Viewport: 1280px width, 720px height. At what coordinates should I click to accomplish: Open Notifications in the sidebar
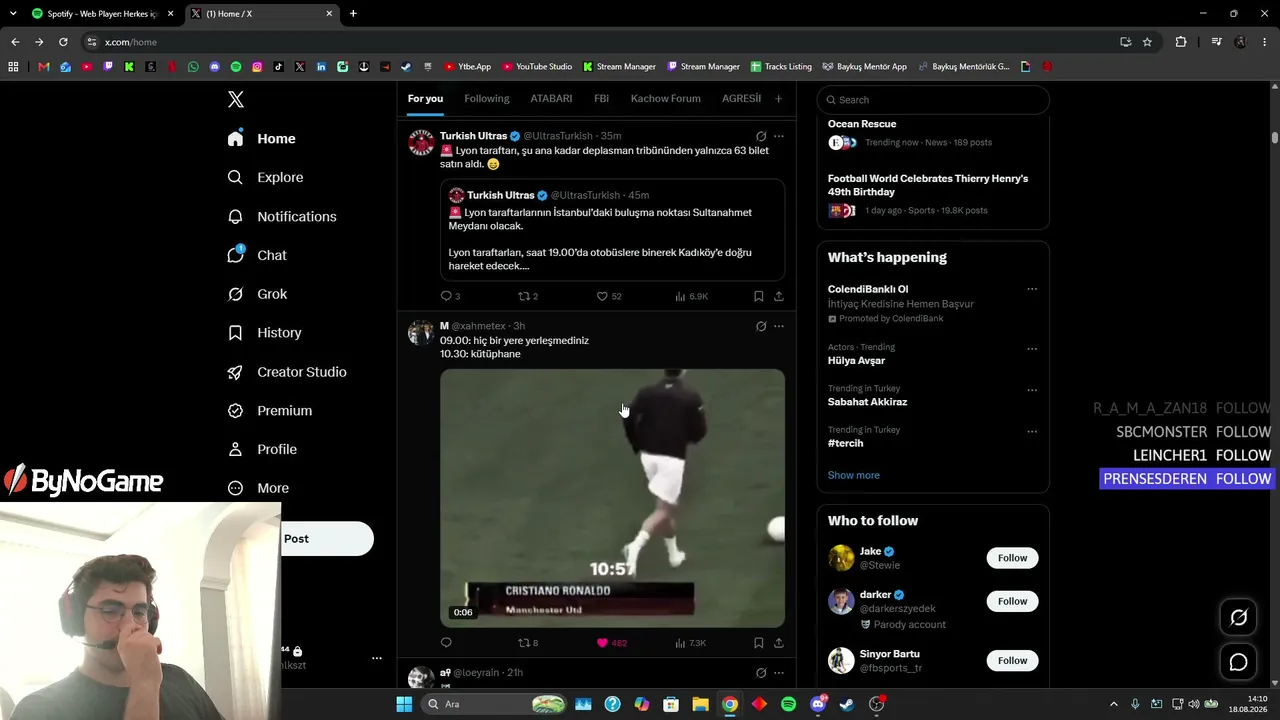coord(281,216)
